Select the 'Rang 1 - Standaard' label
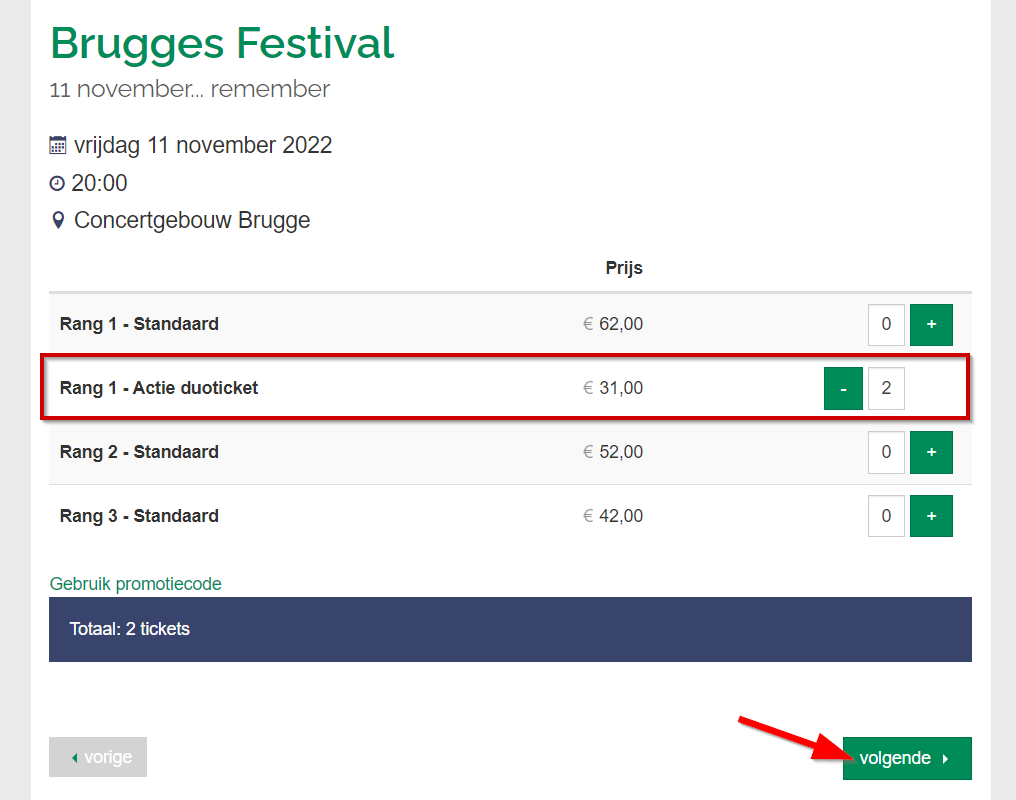This screenshot has width=1016, height=800. click(x=139, y=324)
